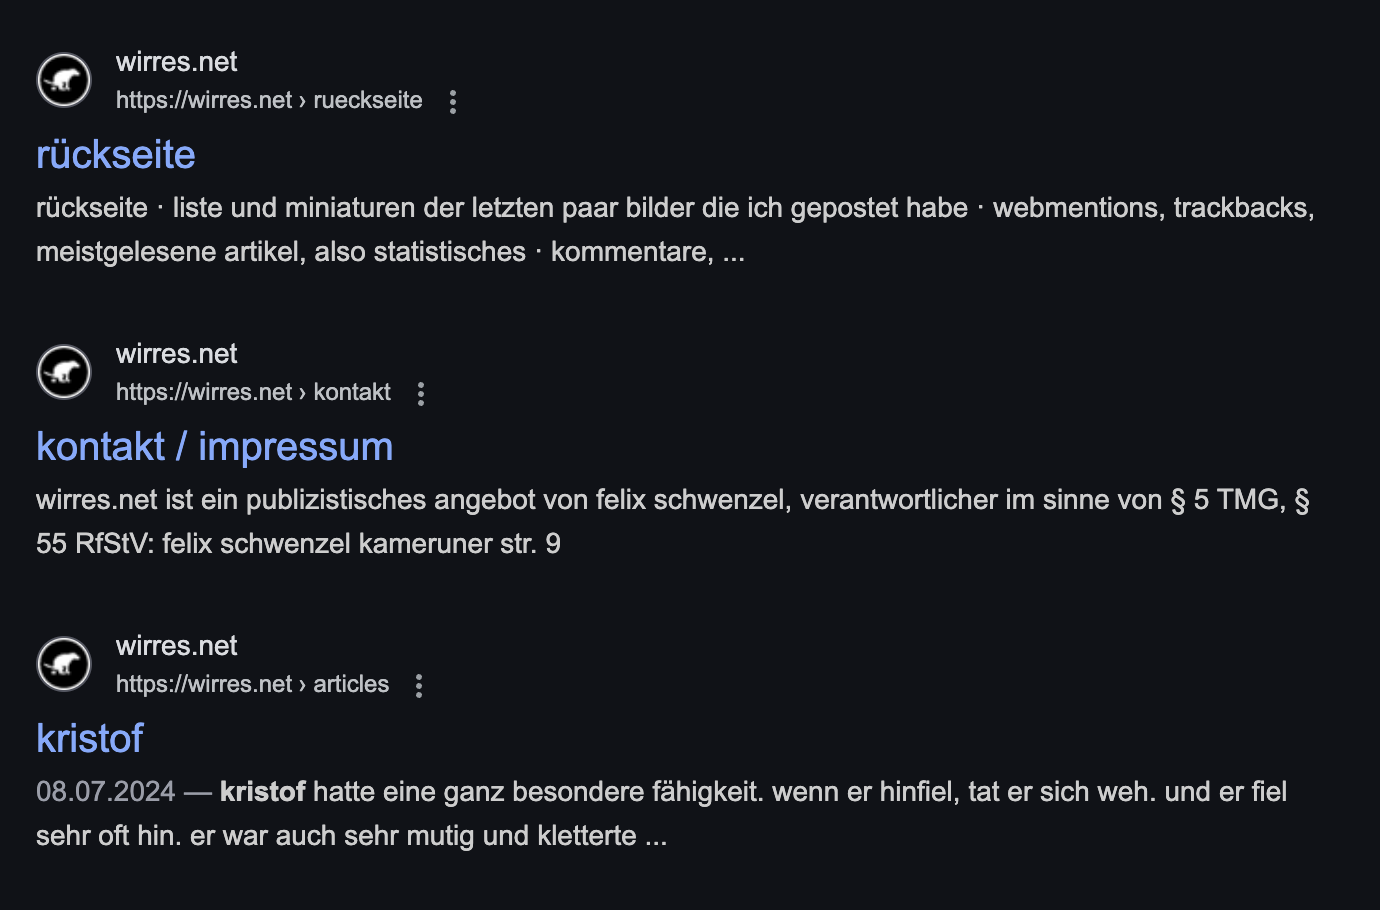
Task: Click the wirres.net favicon beside the articles result
Action: 64,664
